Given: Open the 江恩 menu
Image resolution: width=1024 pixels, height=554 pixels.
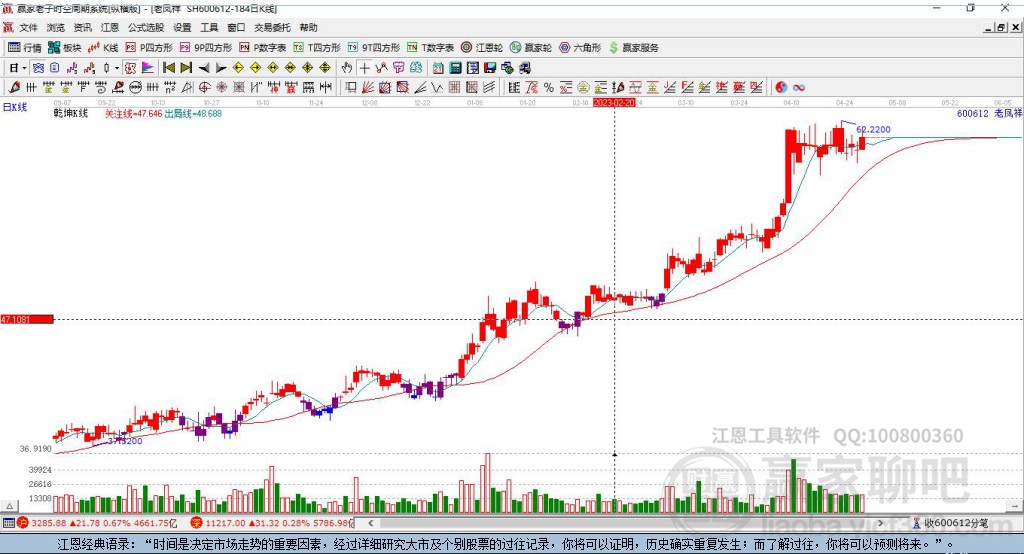Looking at the screenshot, I should point(110,27).
